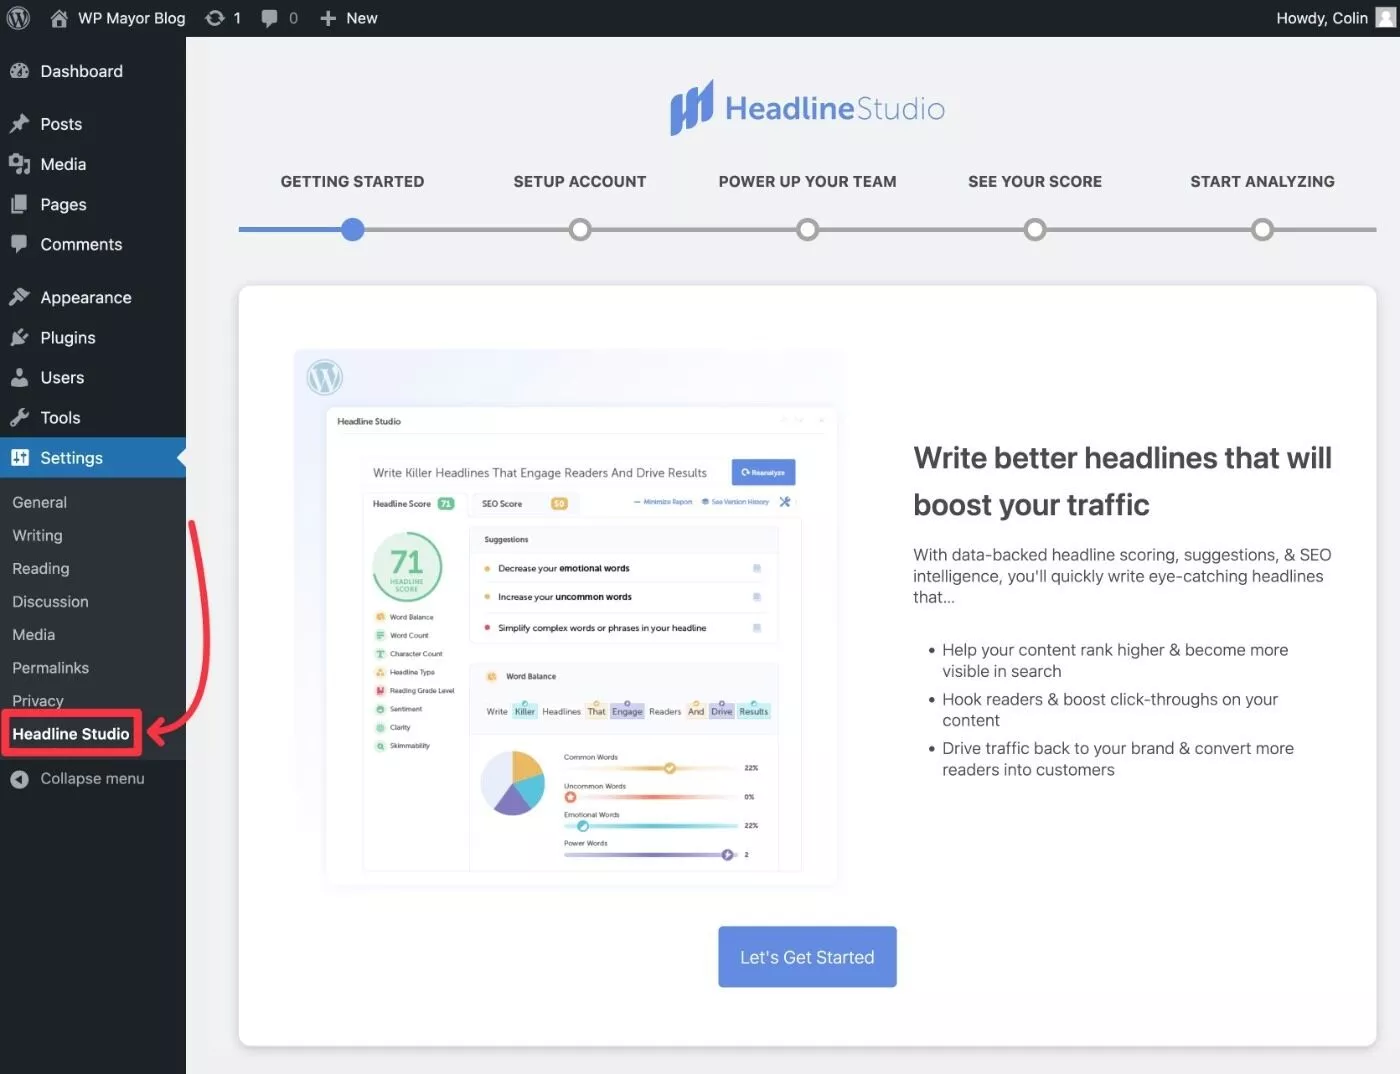Viewport: 1400px width, 1074px height.
Task: Click the Power Up Your Team step circle
Action: [807, 229]
